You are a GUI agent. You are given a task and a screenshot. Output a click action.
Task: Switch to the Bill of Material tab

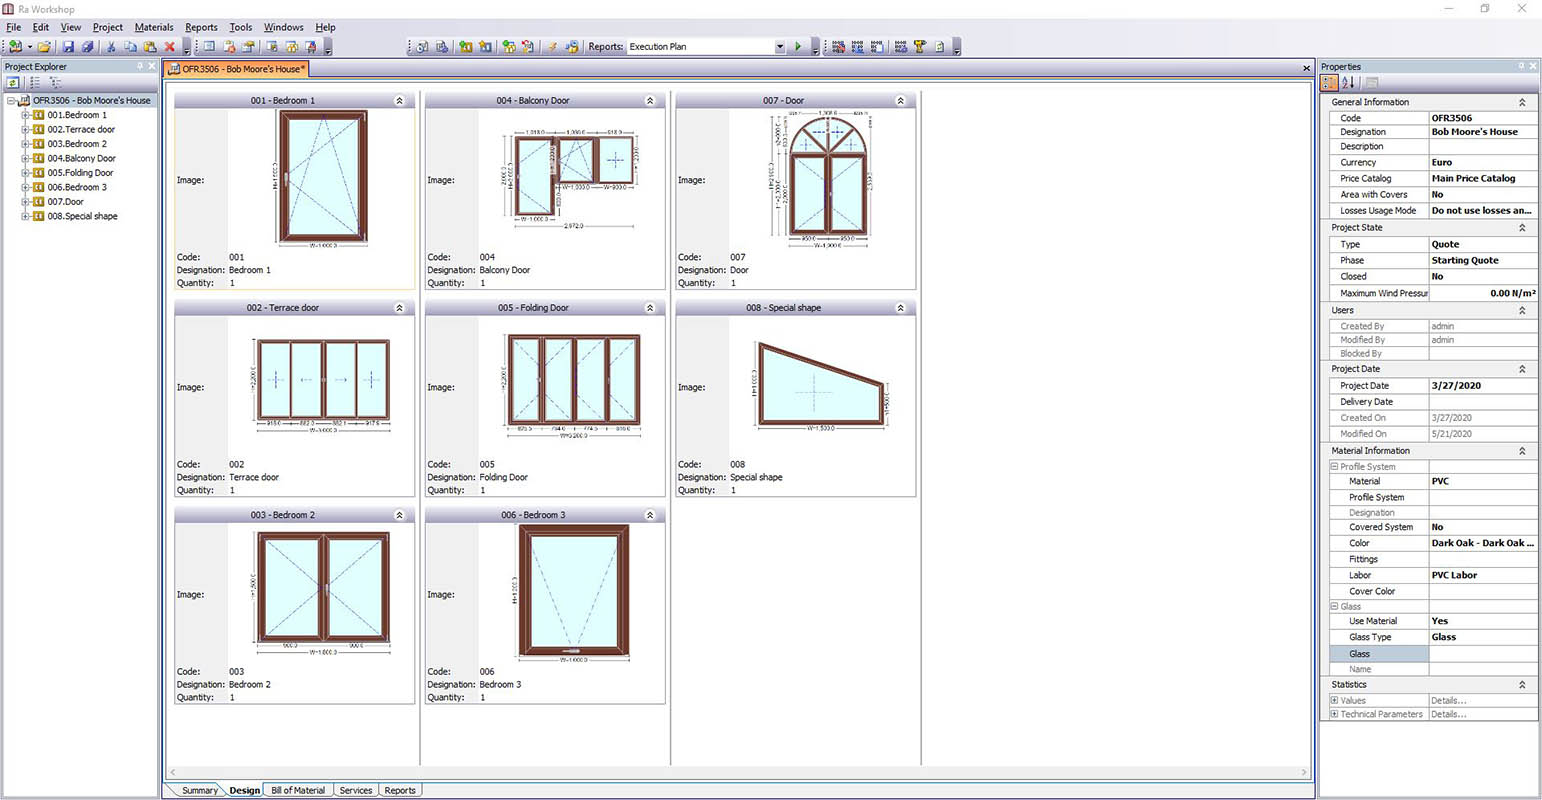[x=298, y=790]
